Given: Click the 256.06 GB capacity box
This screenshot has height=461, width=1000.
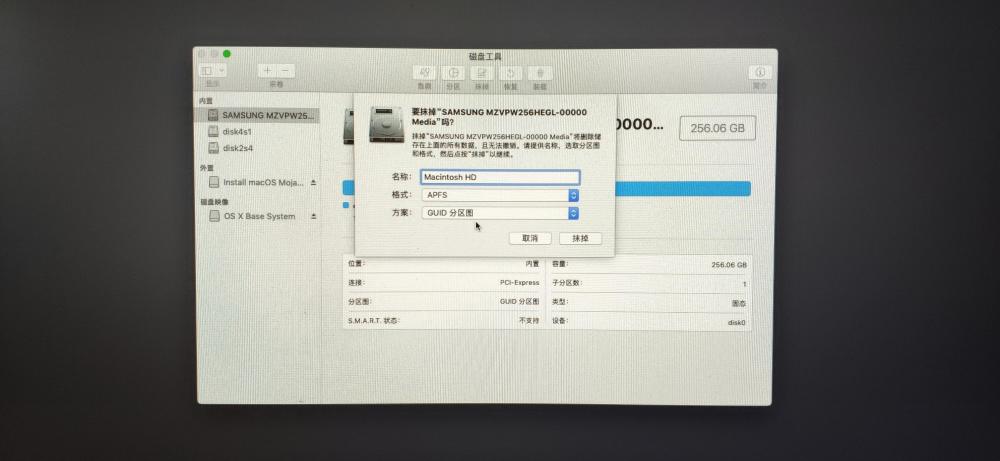Looking at the screenshot, I should (717, 128).
